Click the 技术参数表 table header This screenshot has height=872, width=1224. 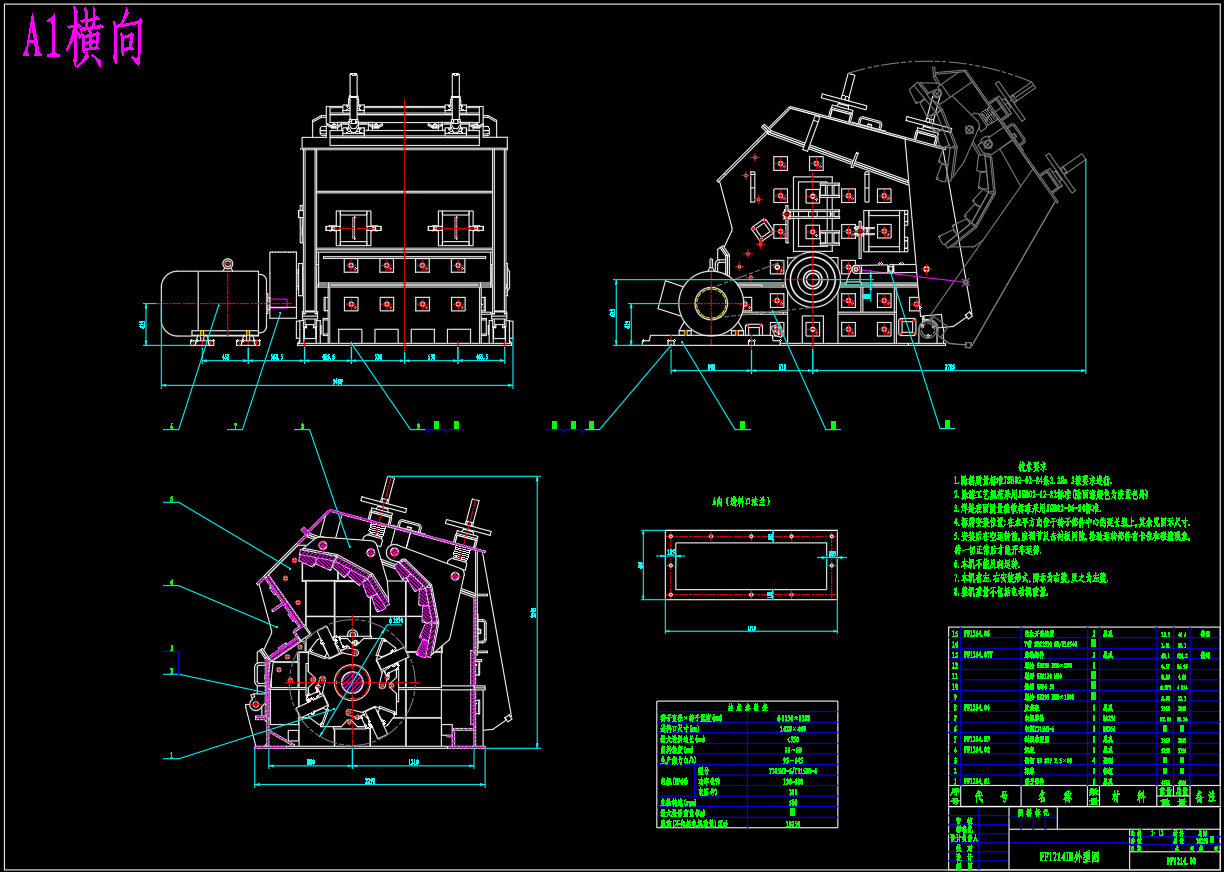(747, 707)
